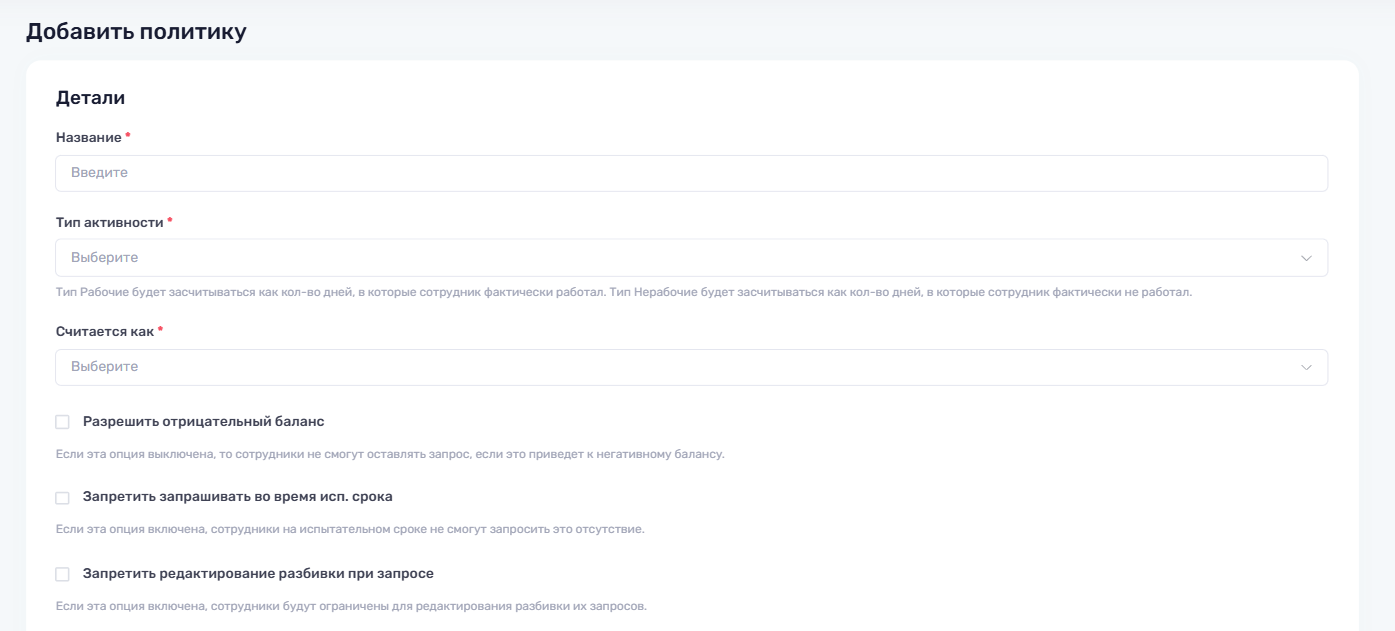This screenshot has width=1395, height=631.
Task: Click the Запретить запрашивать во время исп. срока label
Action: pyautogui.click(x=237, y=497)
